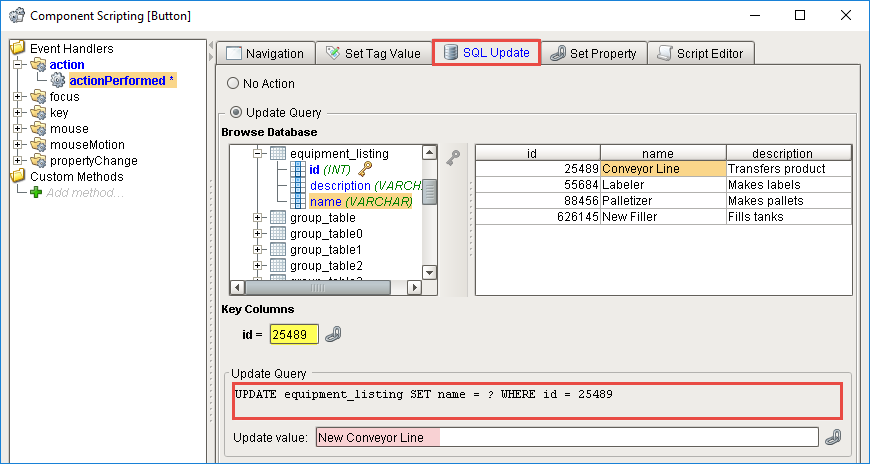
Task: Expand the mouseMotion event folder
Action: [18, 144]
